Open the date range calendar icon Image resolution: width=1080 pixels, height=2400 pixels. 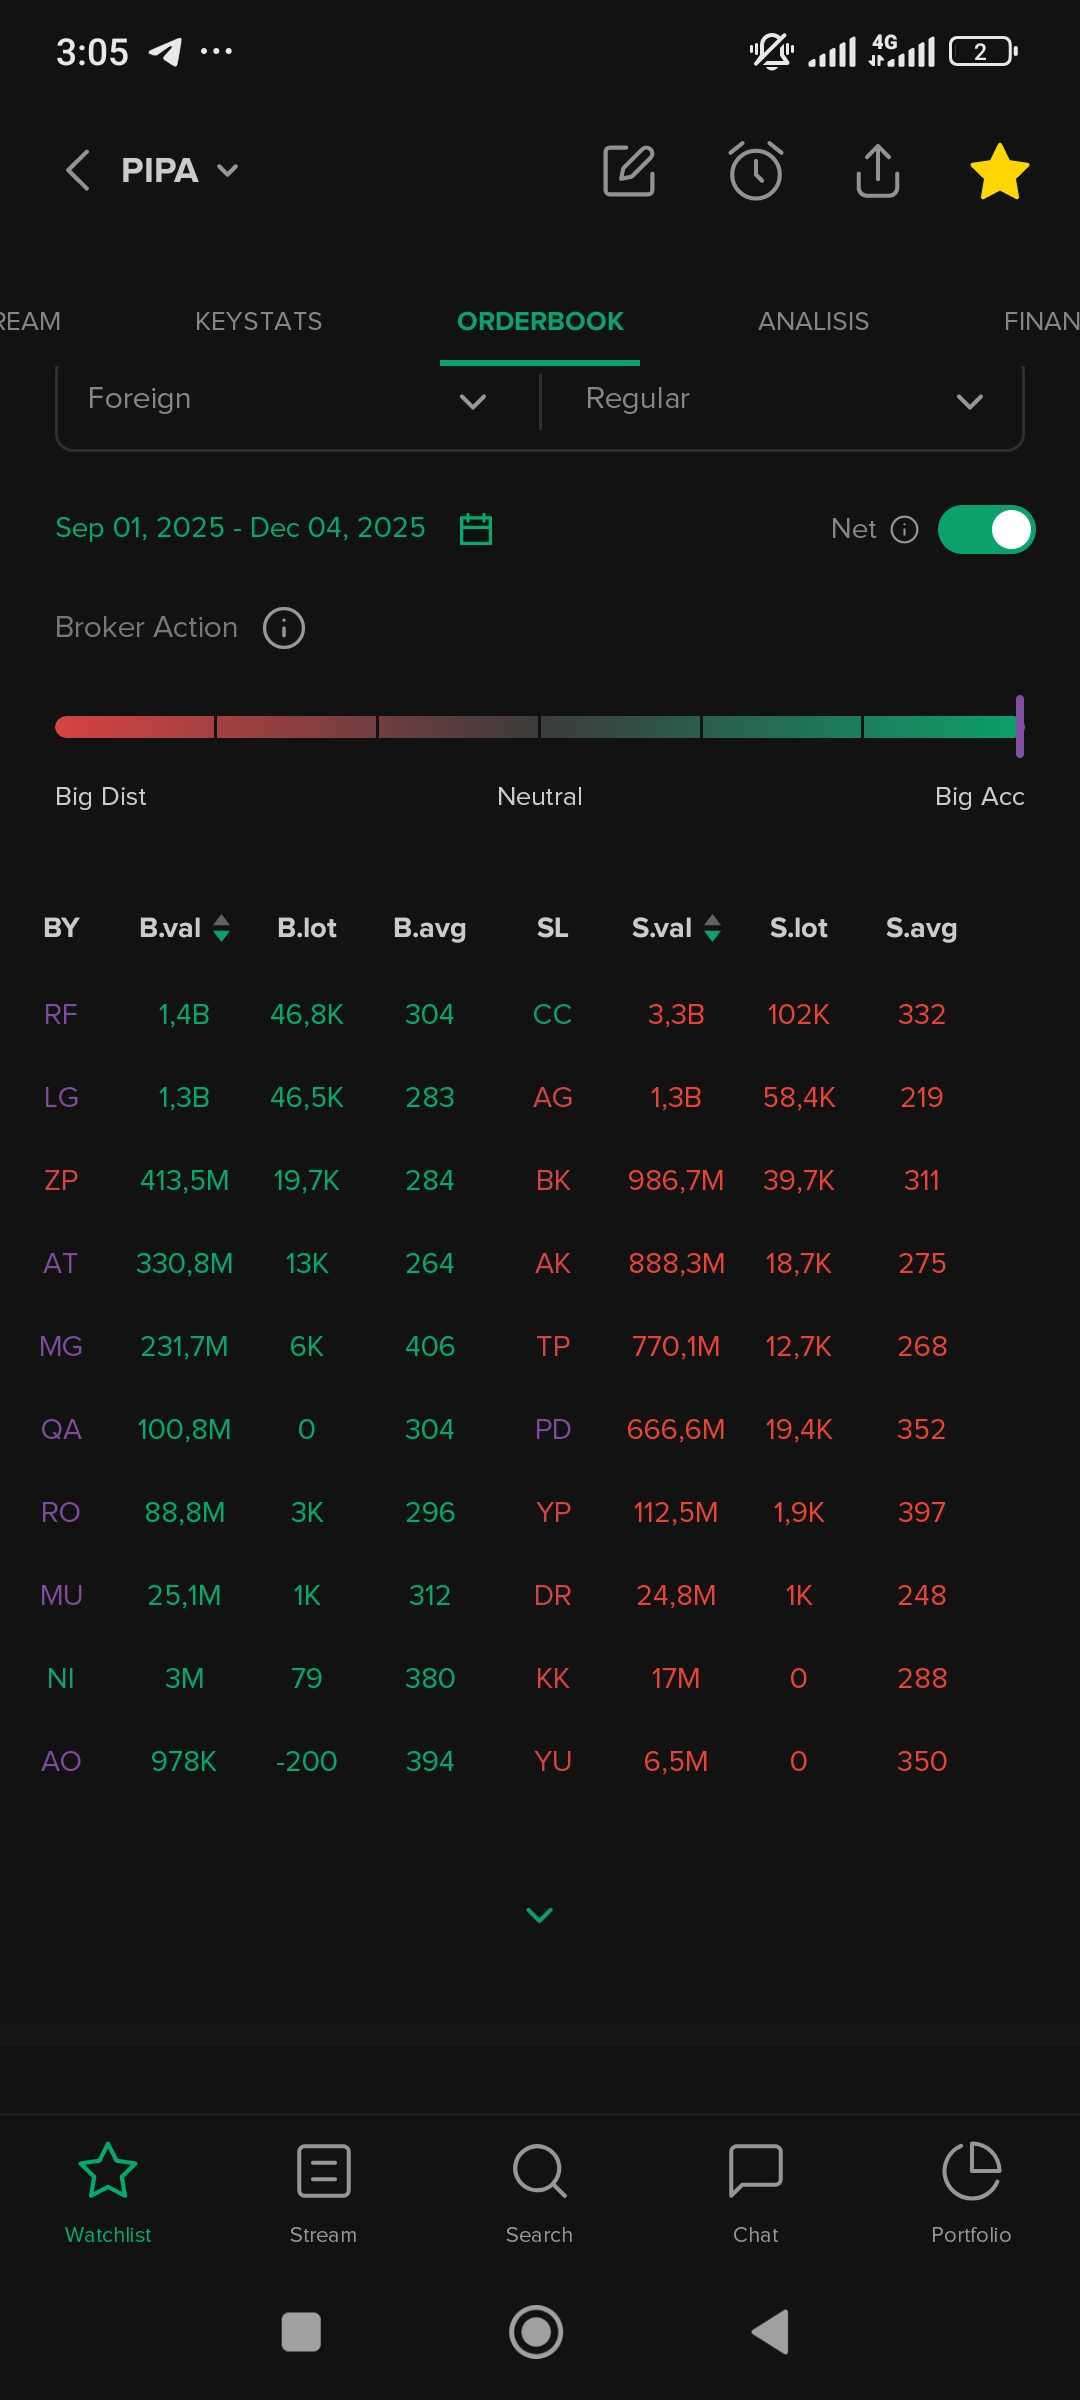[x=476, y=528]
